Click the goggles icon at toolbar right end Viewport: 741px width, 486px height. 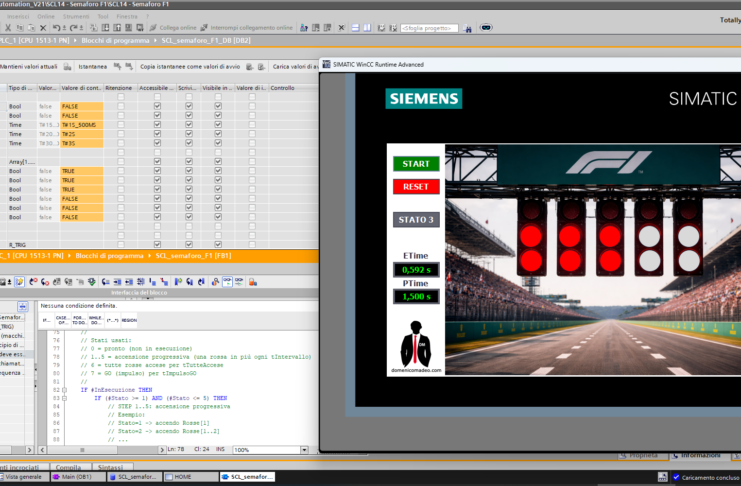click(486, 27)
